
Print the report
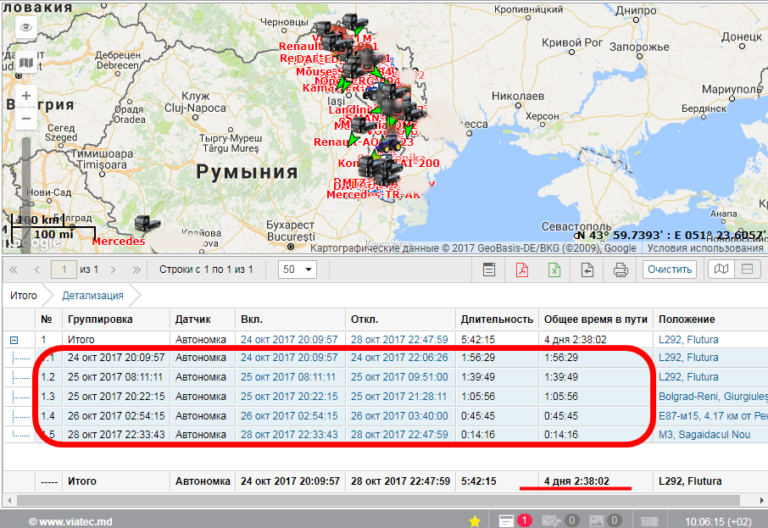(x=620, y=270)
